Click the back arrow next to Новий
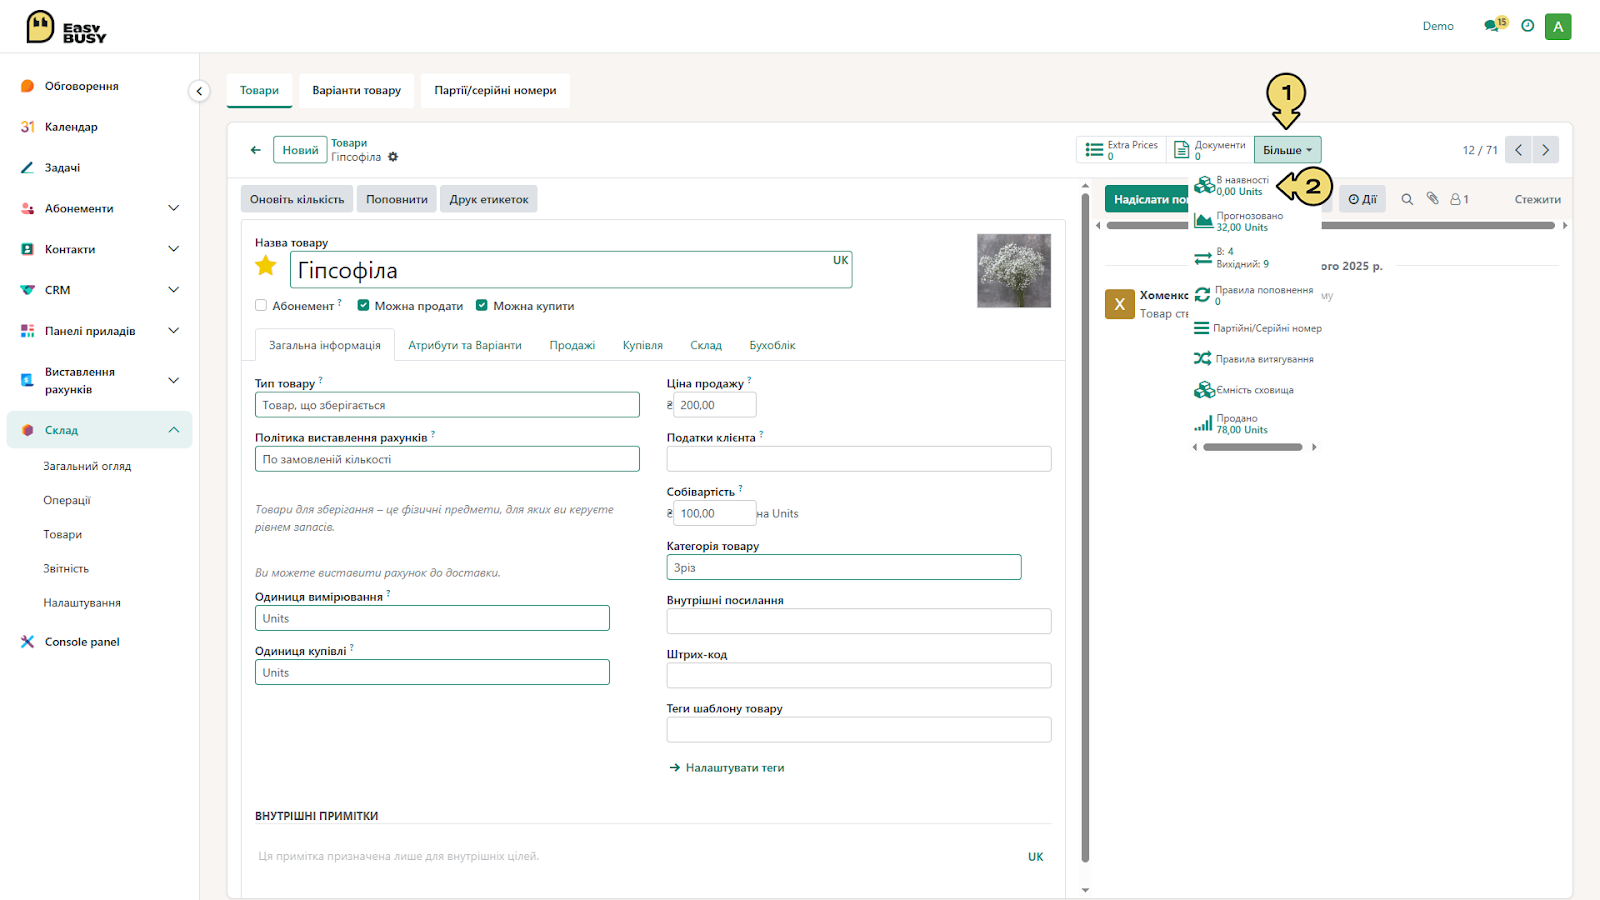Screen dimensions: 1600x900 coord(255,150)
